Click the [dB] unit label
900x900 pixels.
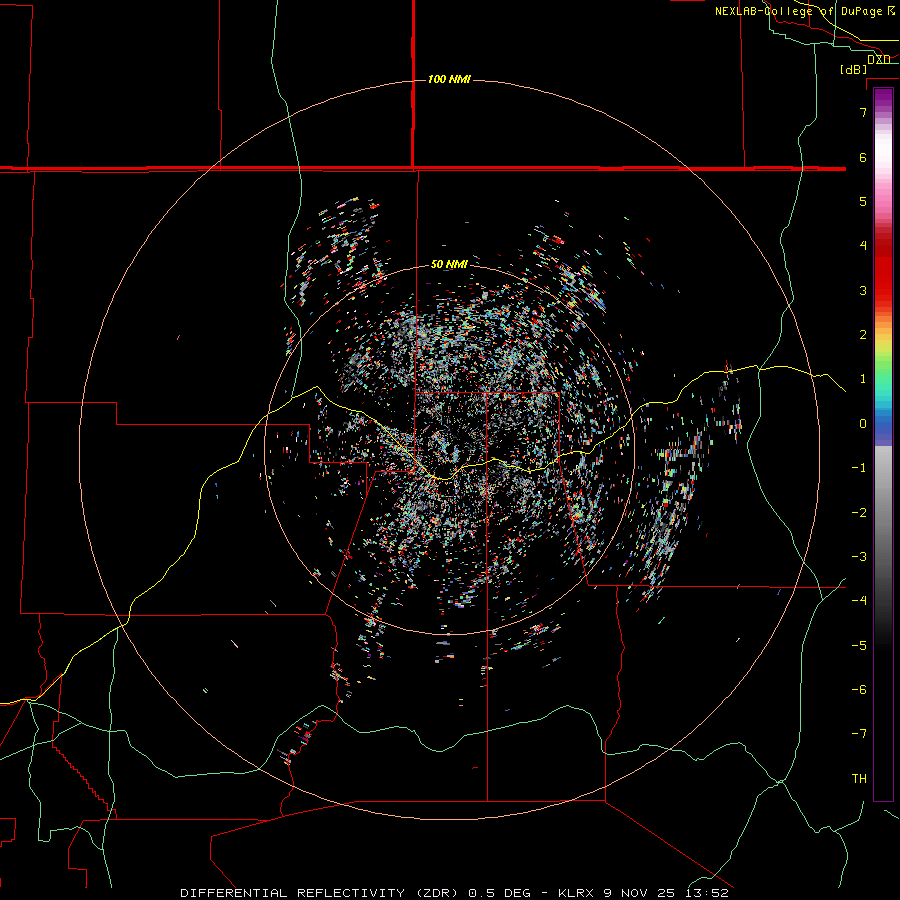(x=854, y=69)
